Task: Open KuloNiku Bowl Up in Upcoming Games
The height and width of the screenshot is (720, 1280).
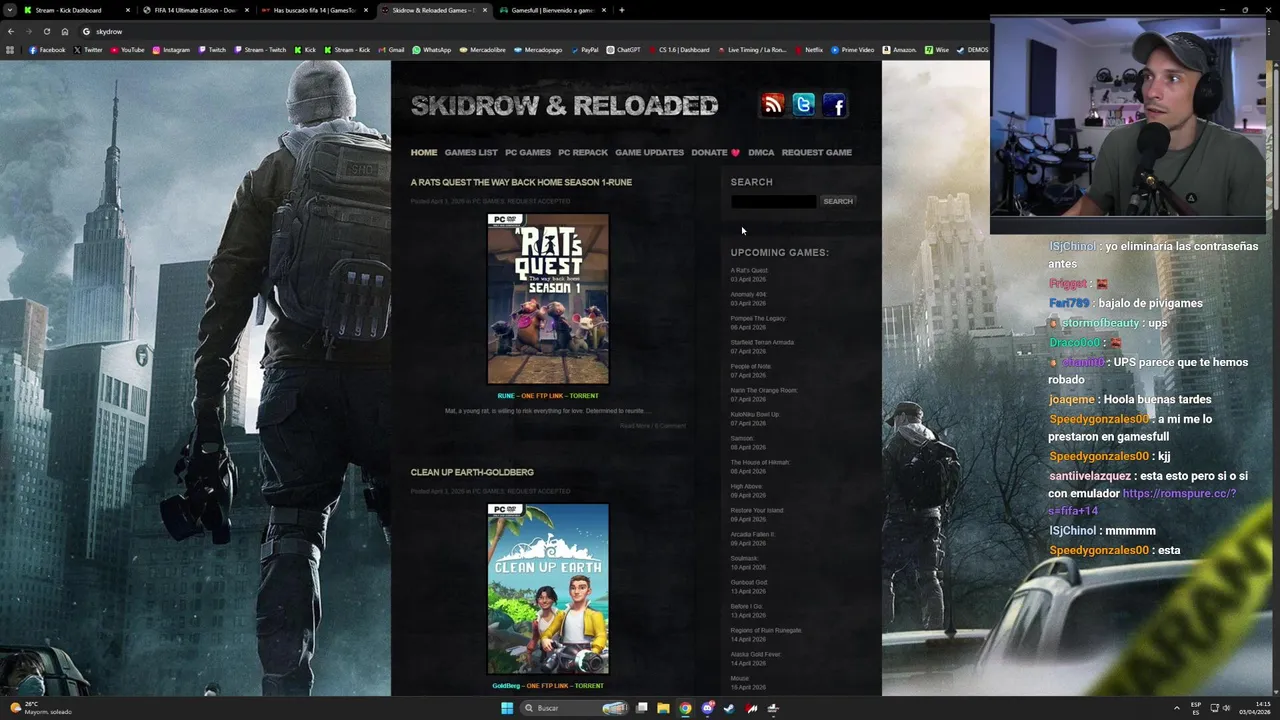Action: pyautogui.click(x=755, y=414)
